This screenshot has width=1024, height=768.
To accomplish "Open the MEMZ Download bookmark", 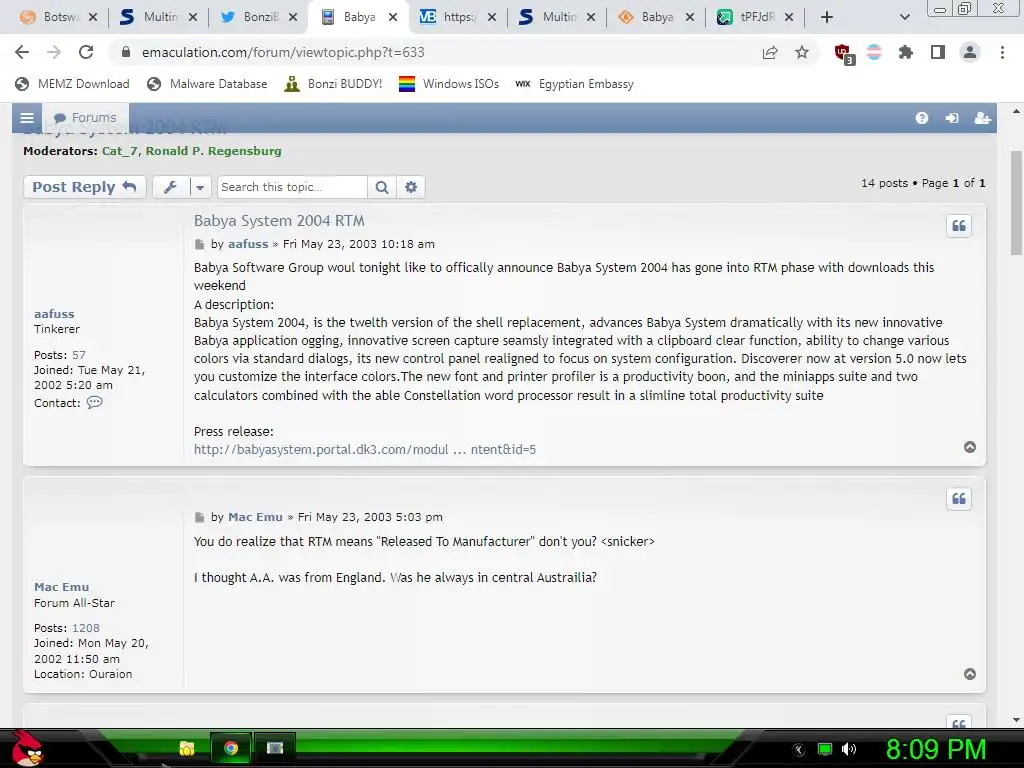I will (x=72, y=84).
